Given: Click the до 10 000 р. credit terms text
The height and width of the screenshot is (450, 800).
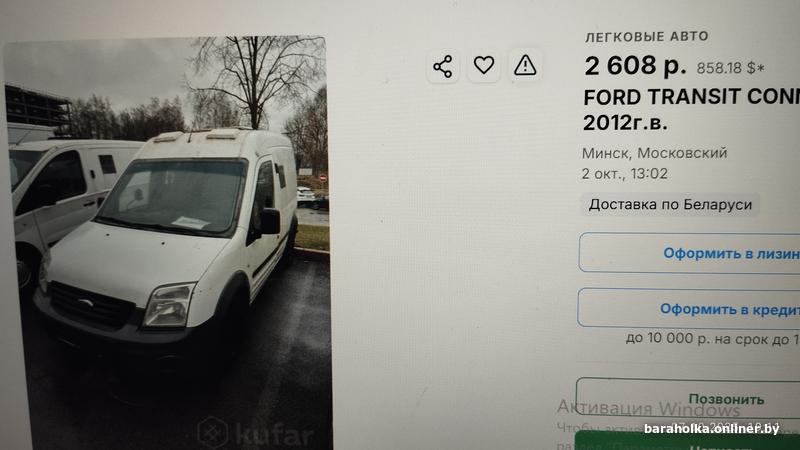Looking at the screenshot, I should [713, 338].
